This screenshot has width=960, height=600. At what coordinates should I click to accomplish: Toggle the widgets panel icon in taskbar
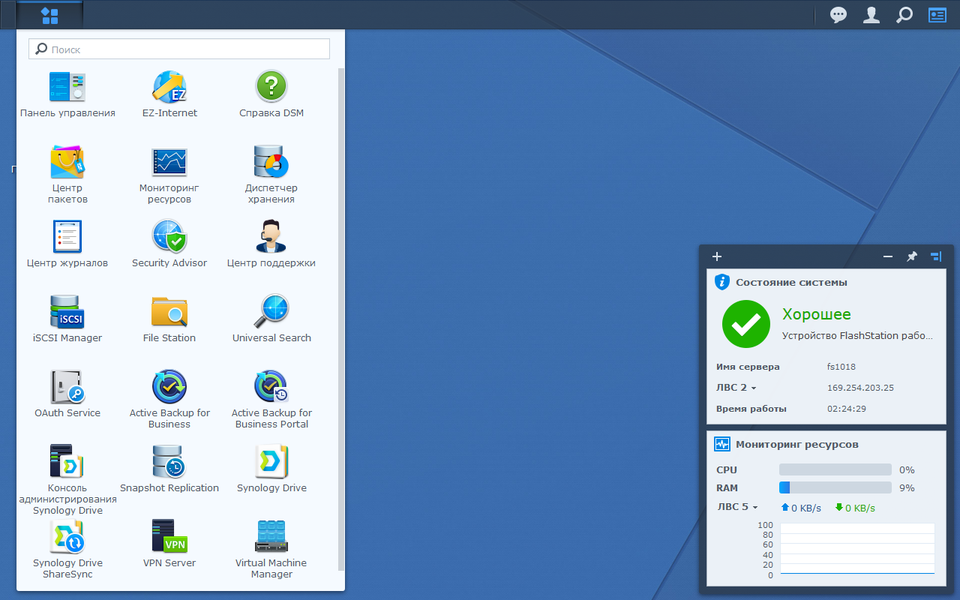pyautogui.click(x=937, y=15)
